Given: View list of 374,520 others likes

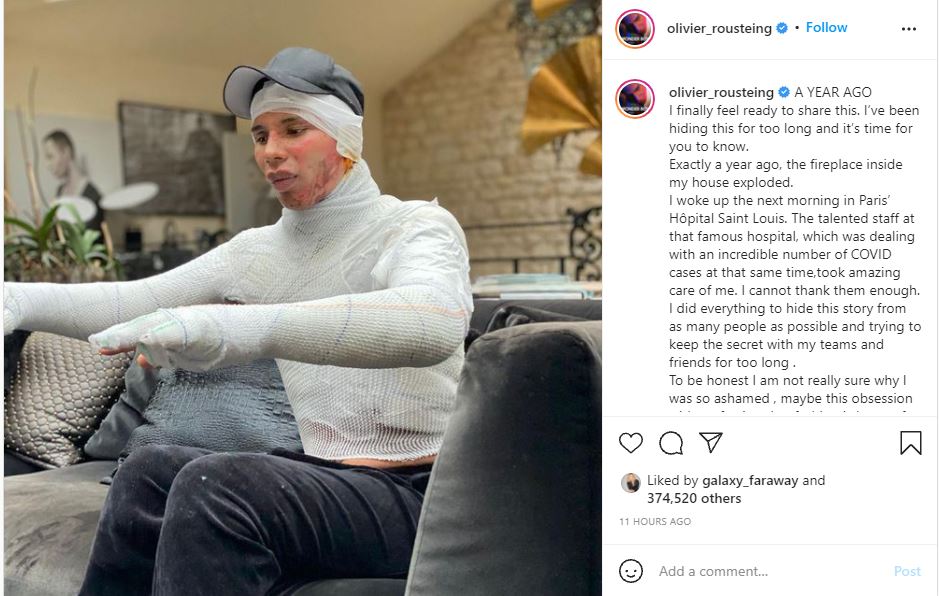Looking at the screenshot, I should tap(693, 498).
